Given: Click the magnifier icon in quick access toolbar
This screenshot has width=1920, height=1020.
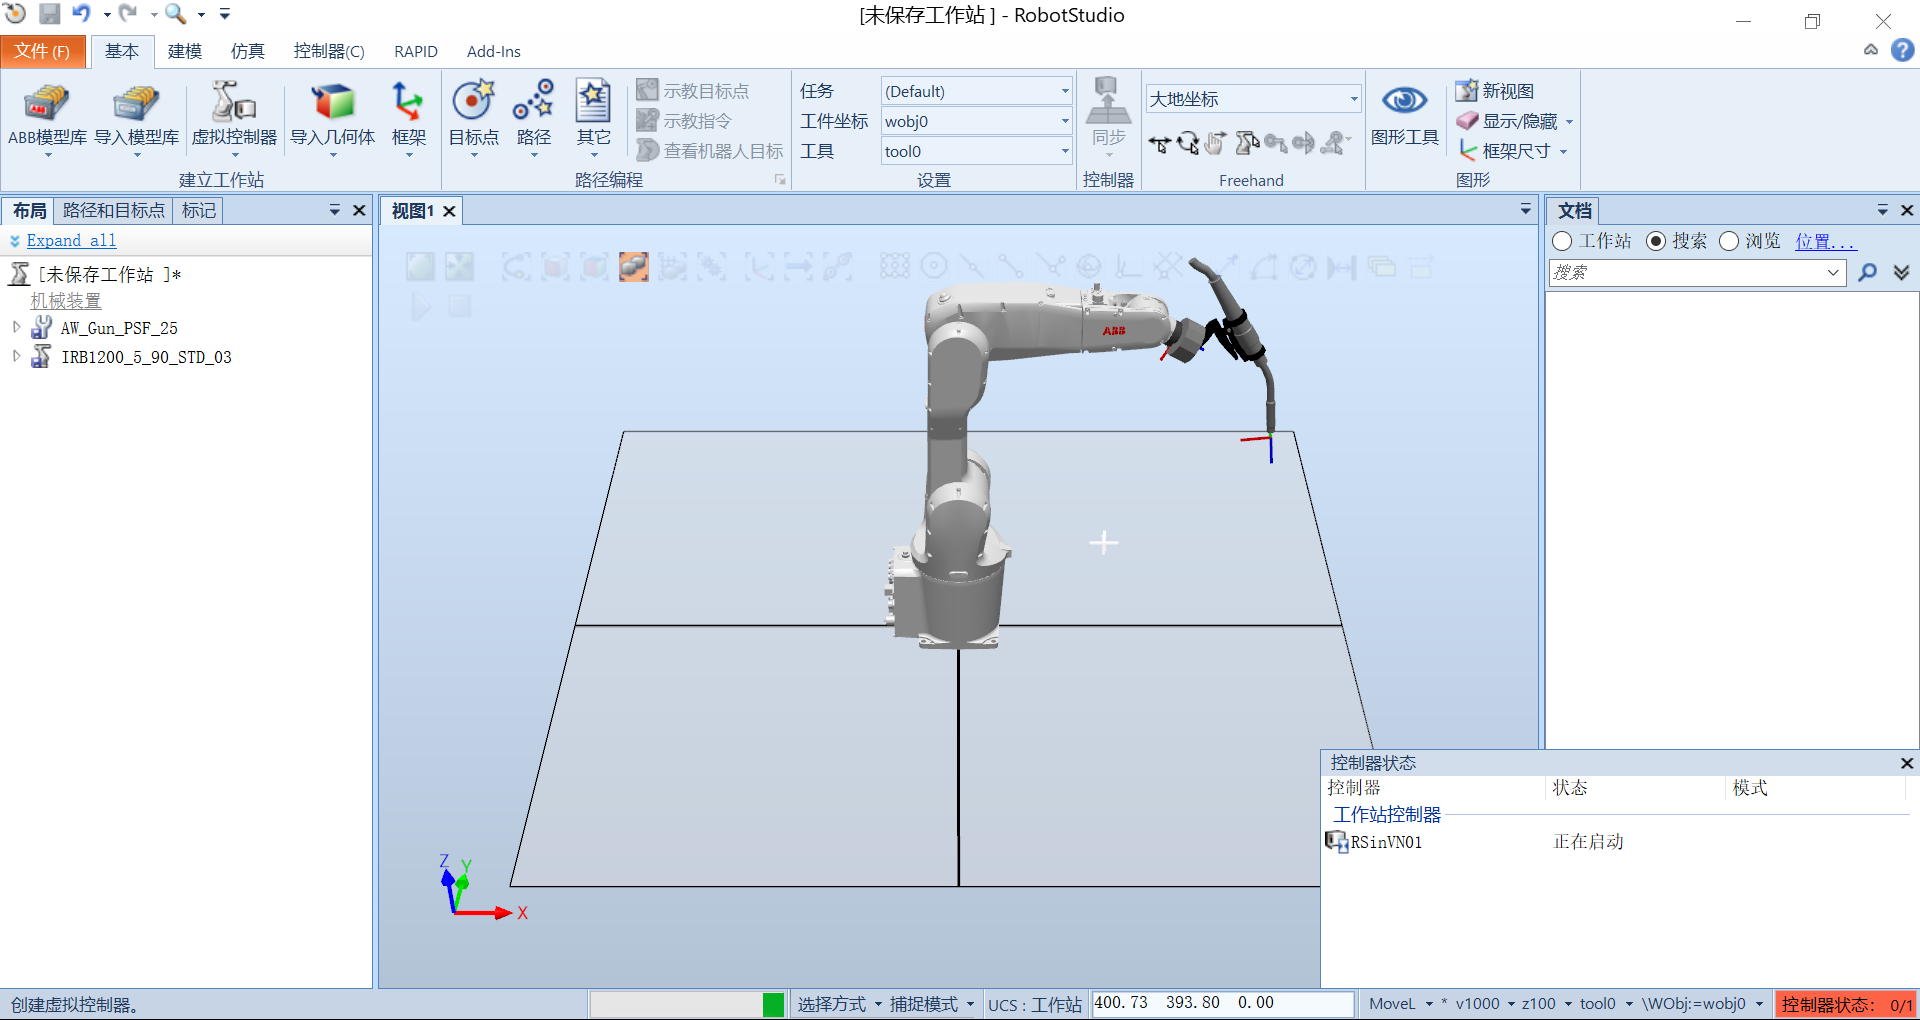Looking at the screenshot, I should pos(175,13).
